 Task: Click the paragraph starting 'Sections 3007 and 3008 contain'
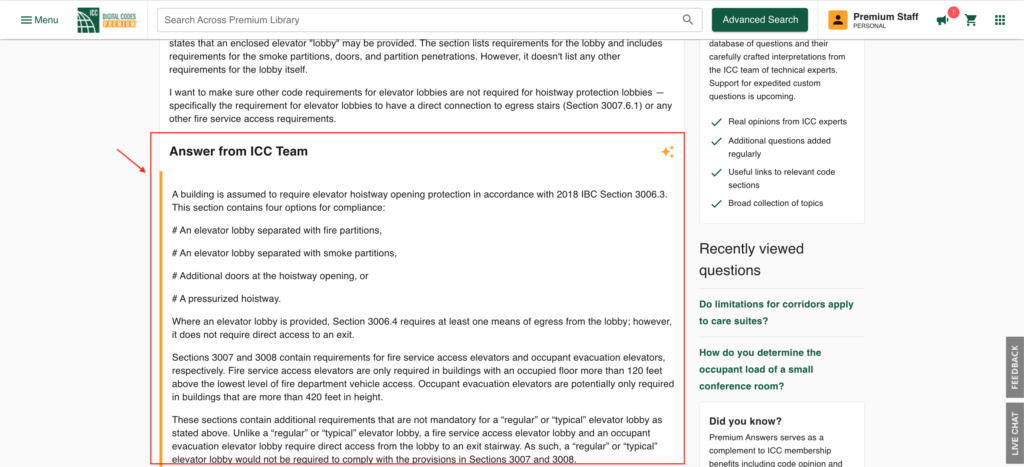(423, 378)
